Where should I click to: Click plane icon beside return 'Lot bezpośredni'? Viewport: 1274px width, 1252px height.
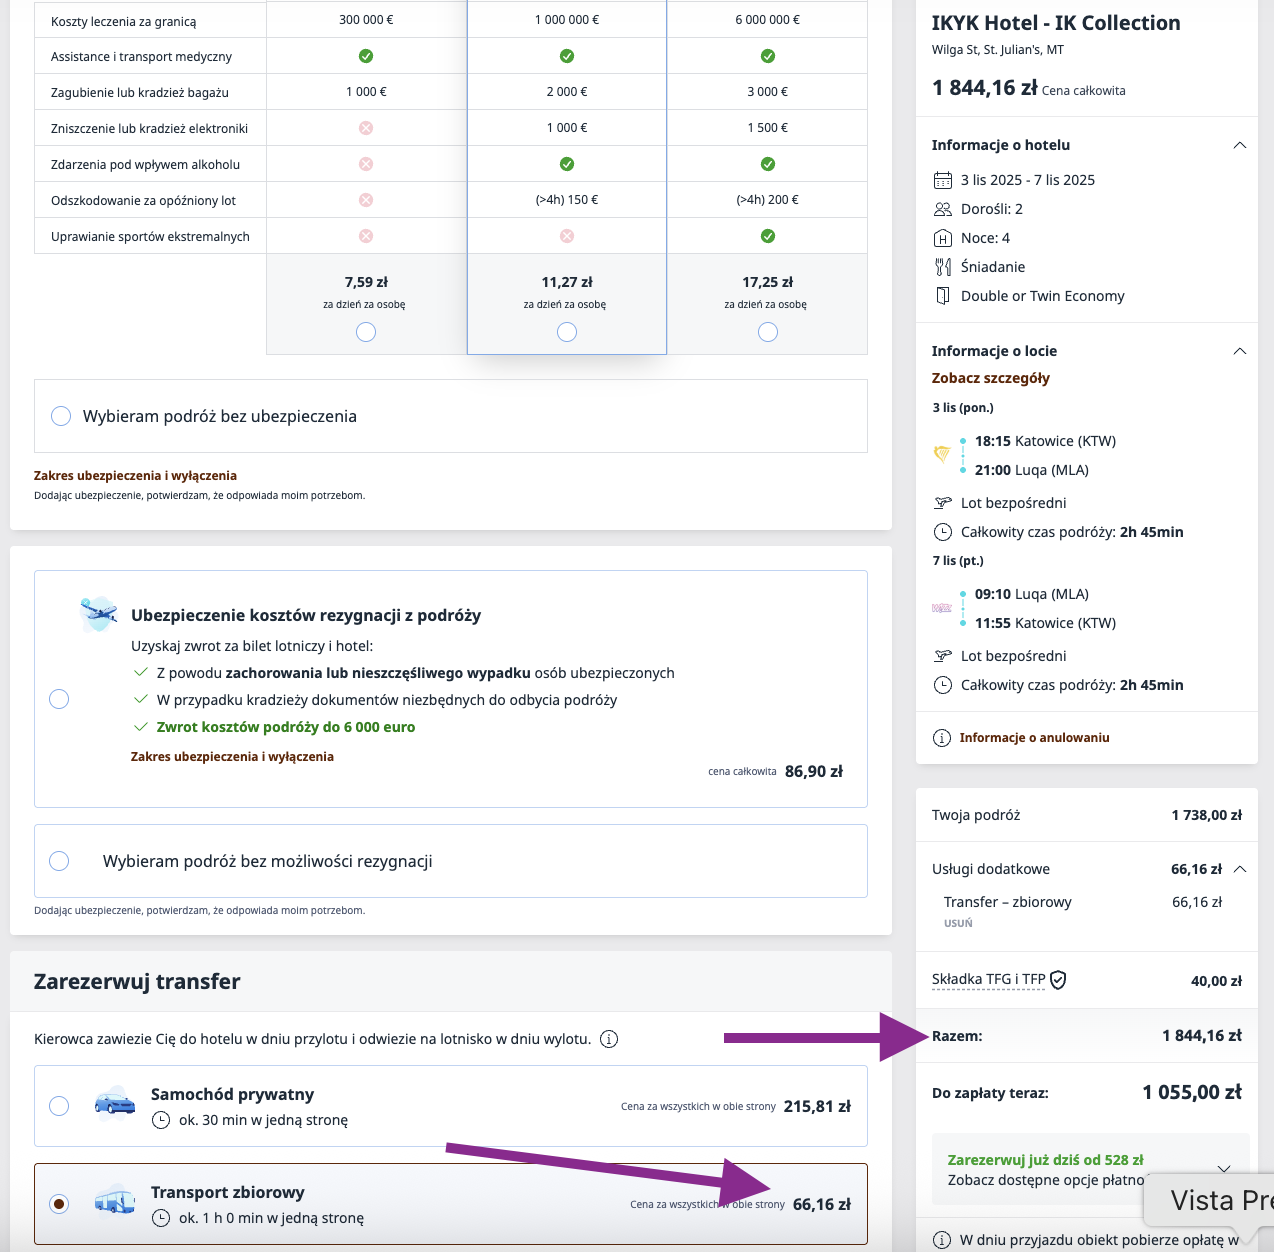943,656
